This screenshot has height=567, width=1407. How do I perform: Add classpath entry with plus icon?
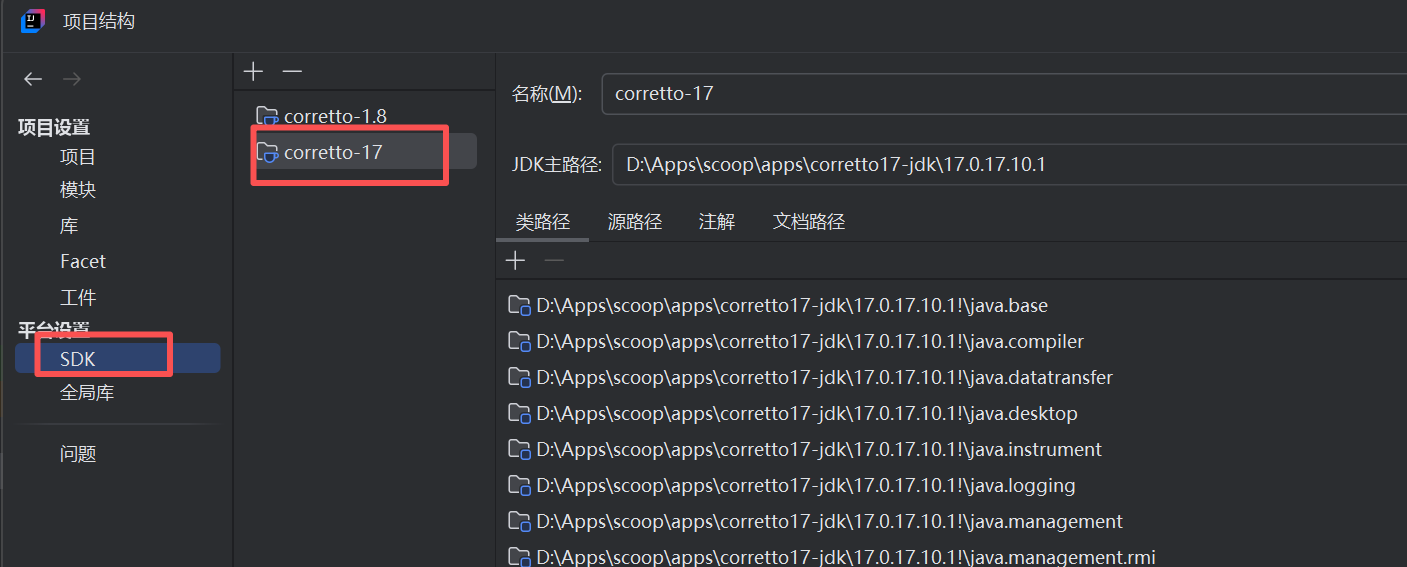click(x=515, y=261)
